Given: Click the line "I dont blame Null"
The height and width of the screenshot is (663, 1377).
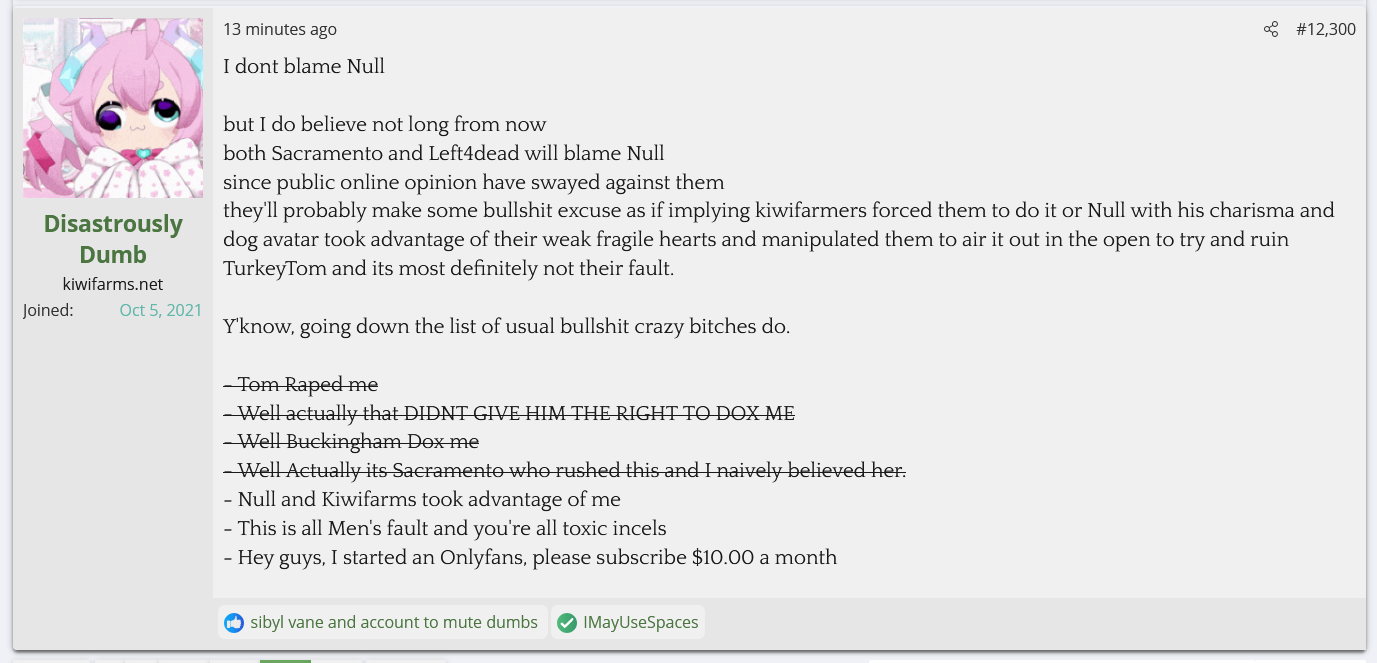Looking at the screenshot, I should coord(304,67).
